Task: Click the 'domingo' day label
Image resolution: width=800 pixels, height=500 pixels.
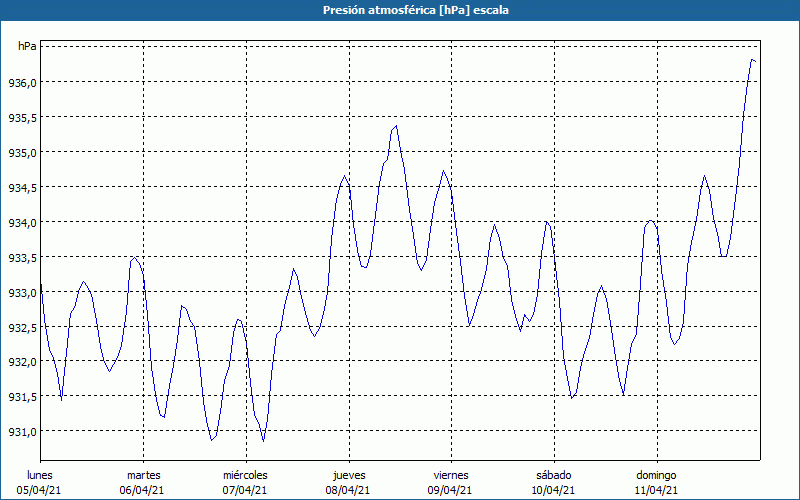Action: 656,475
